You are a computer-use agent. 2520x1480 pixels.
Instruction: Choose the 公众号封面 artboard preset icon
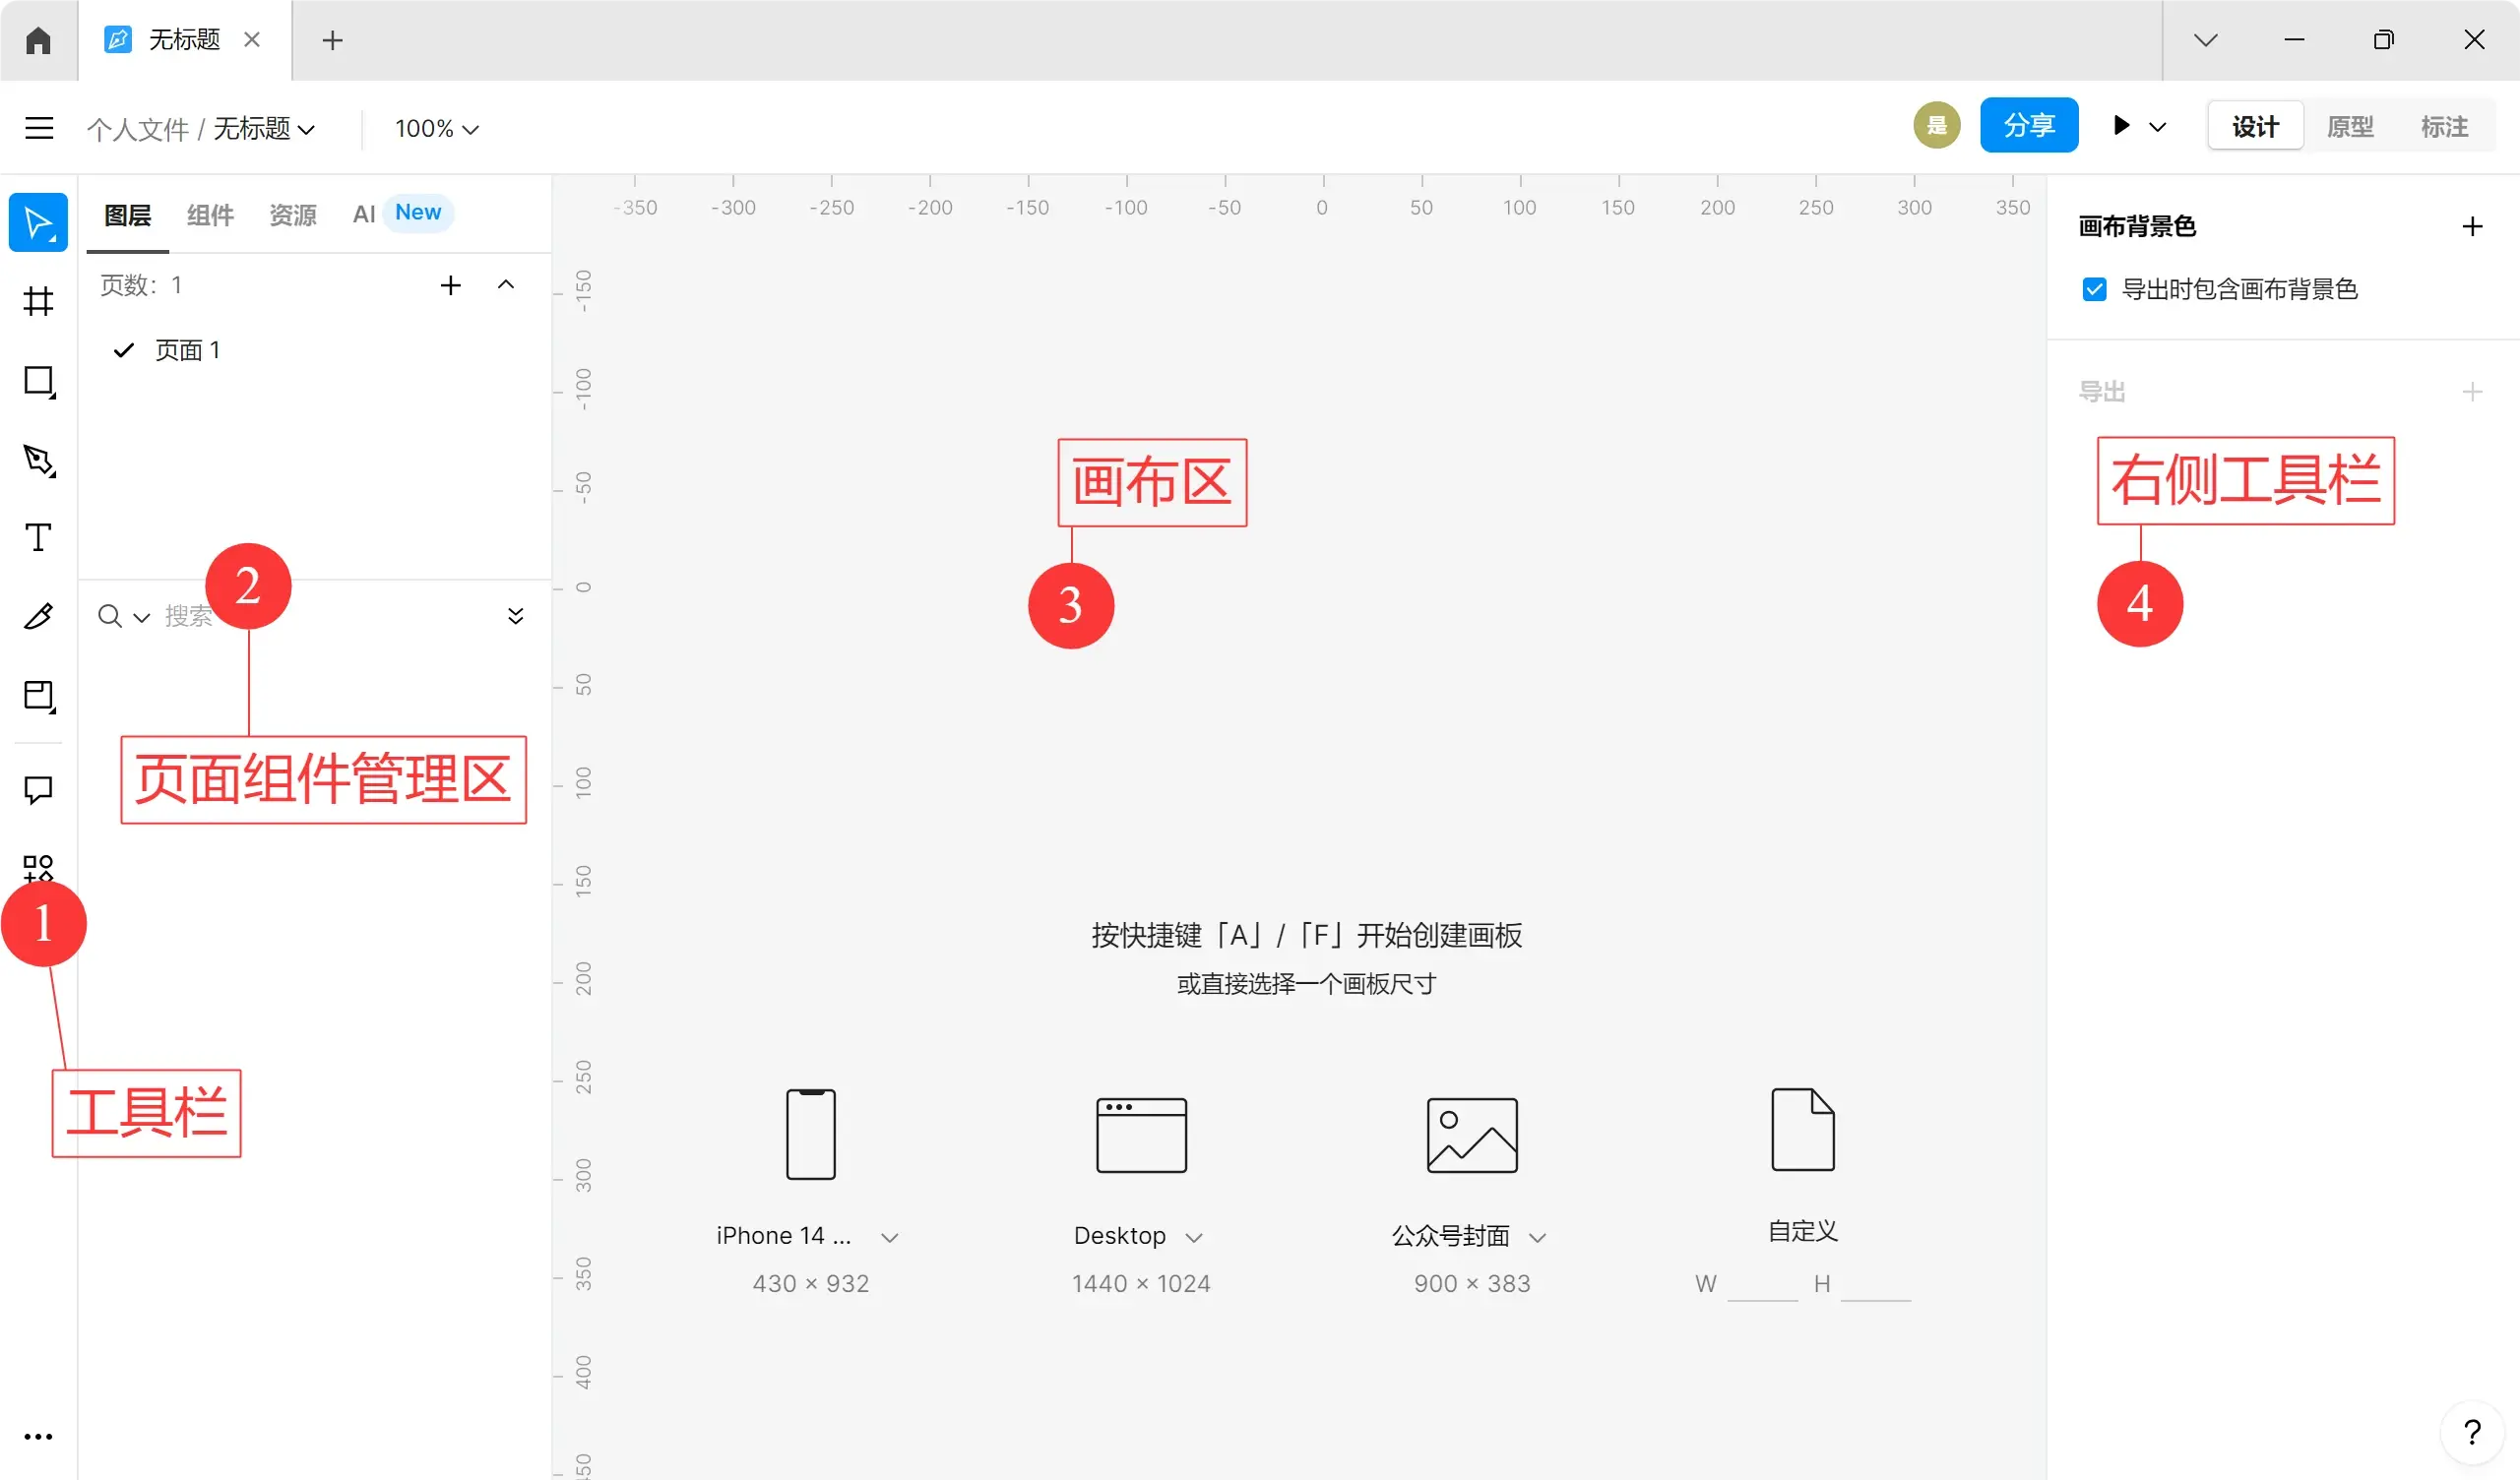1472,1135
